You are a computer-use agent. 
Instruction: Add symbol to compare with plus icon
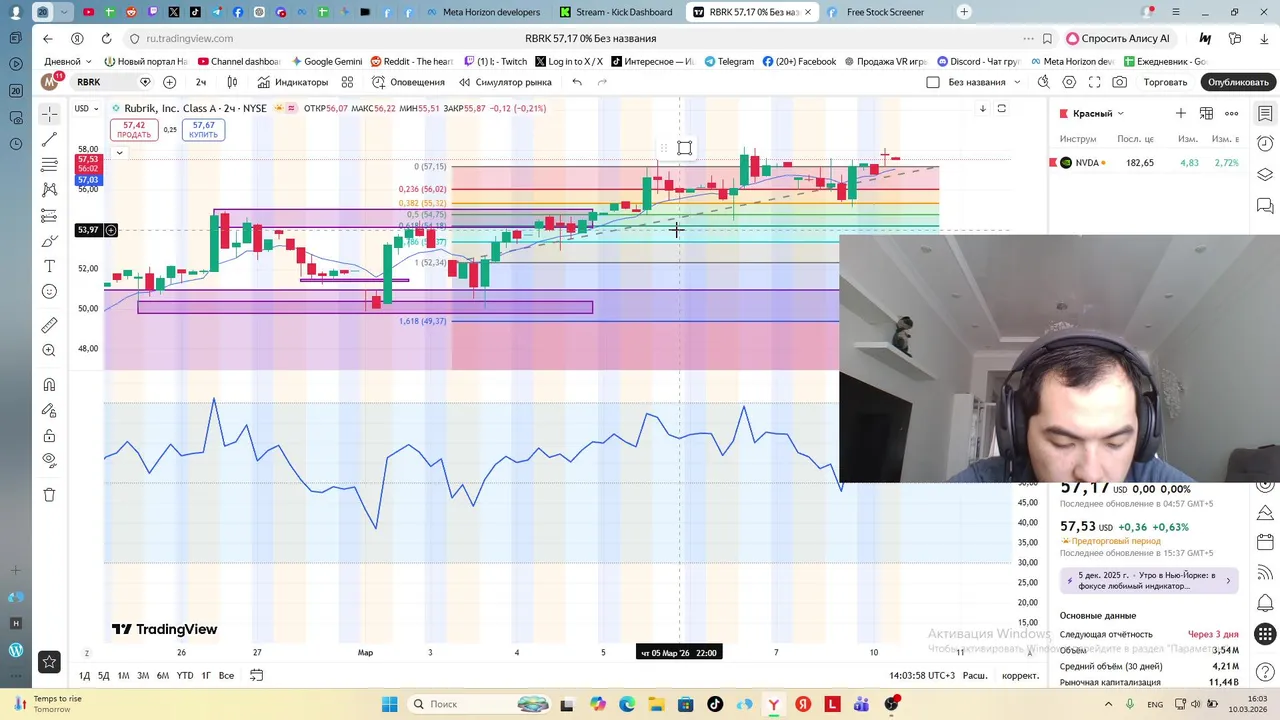[x=169, y=82]
